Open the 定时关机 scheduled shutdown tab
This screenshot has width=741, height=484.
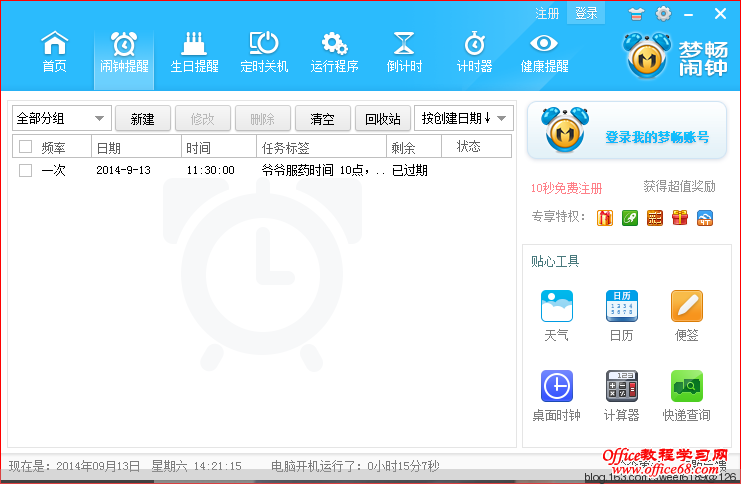[264, 52]
